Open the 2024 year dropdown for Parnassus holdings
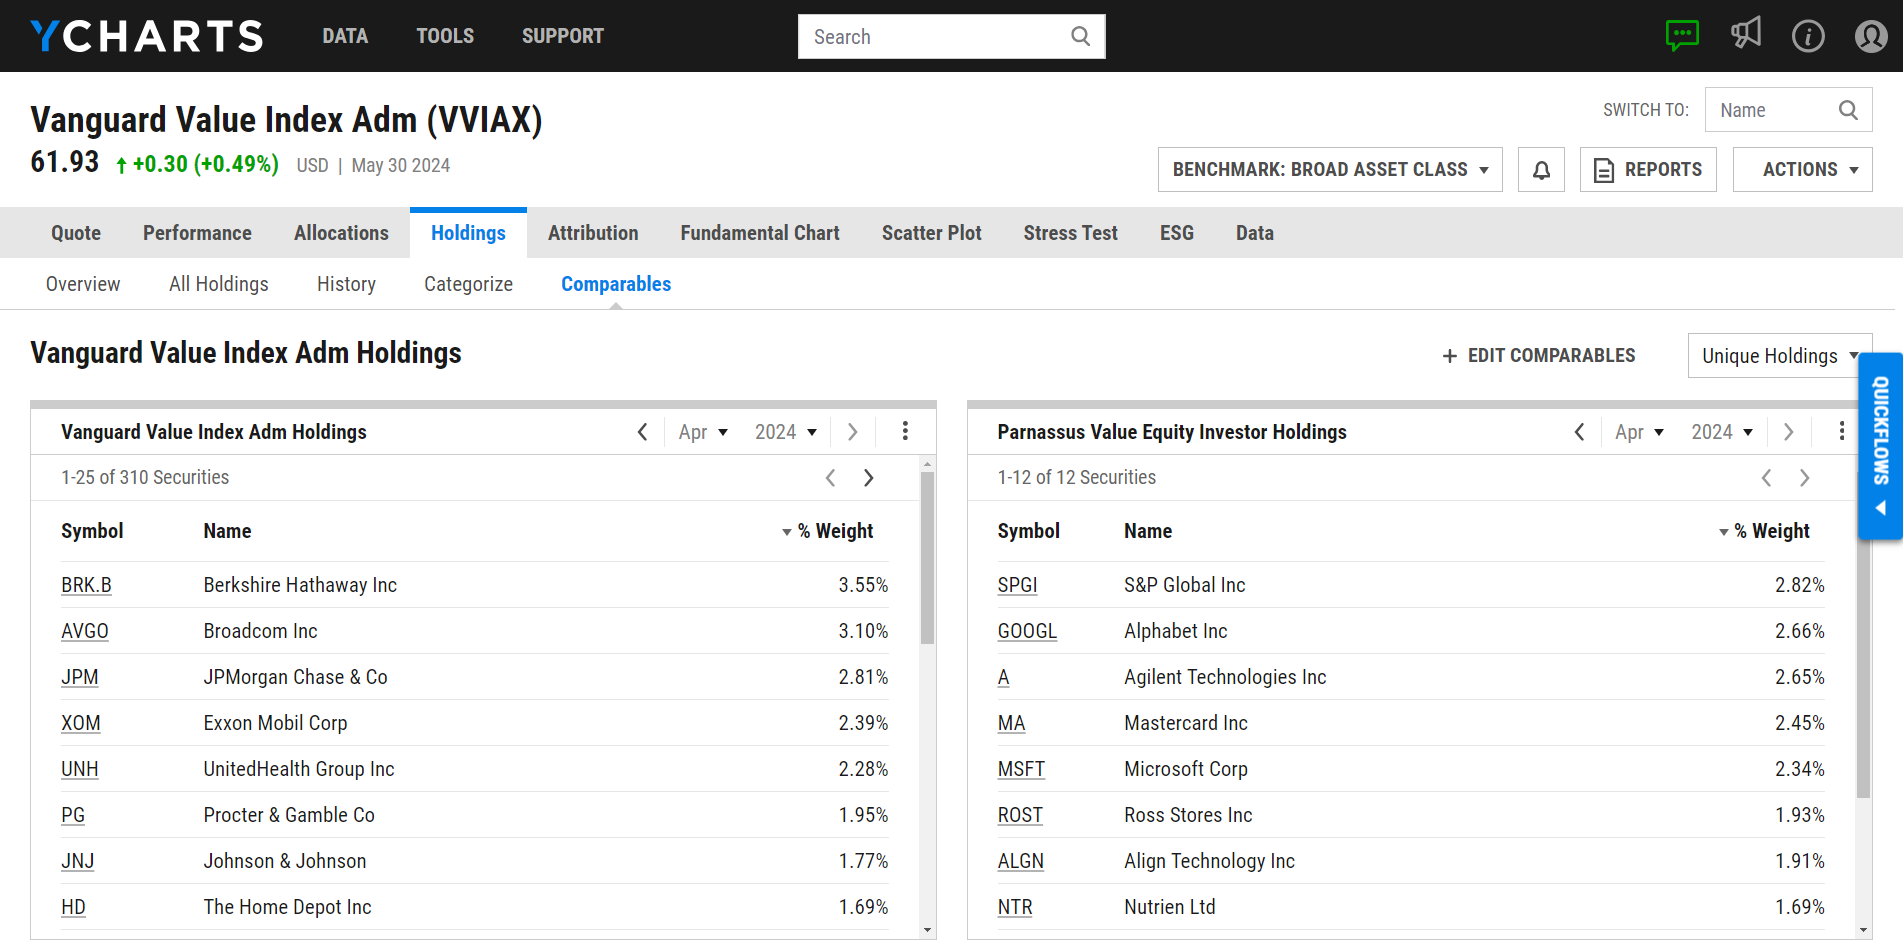 pyautogui.click(x=1722, y=431)
